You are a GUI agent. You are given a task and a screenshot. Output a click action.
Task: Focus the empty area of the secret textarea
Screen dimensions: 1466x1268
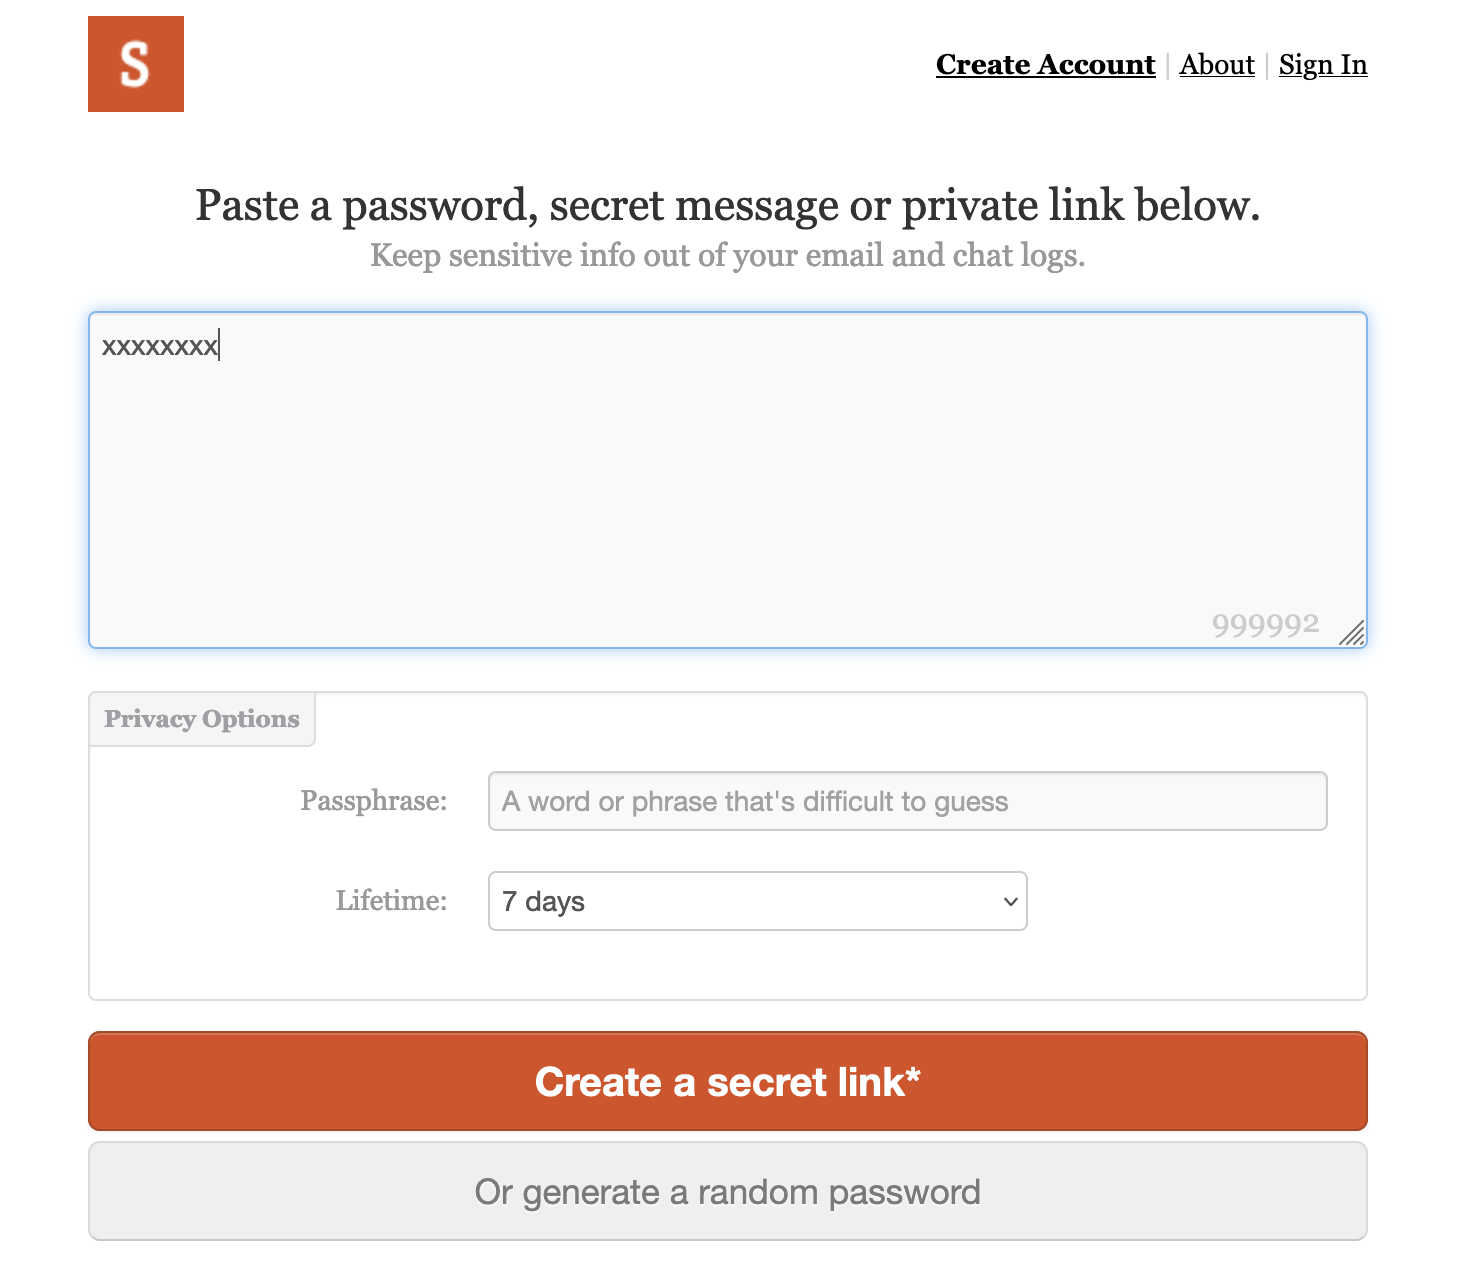pos(728,480)
